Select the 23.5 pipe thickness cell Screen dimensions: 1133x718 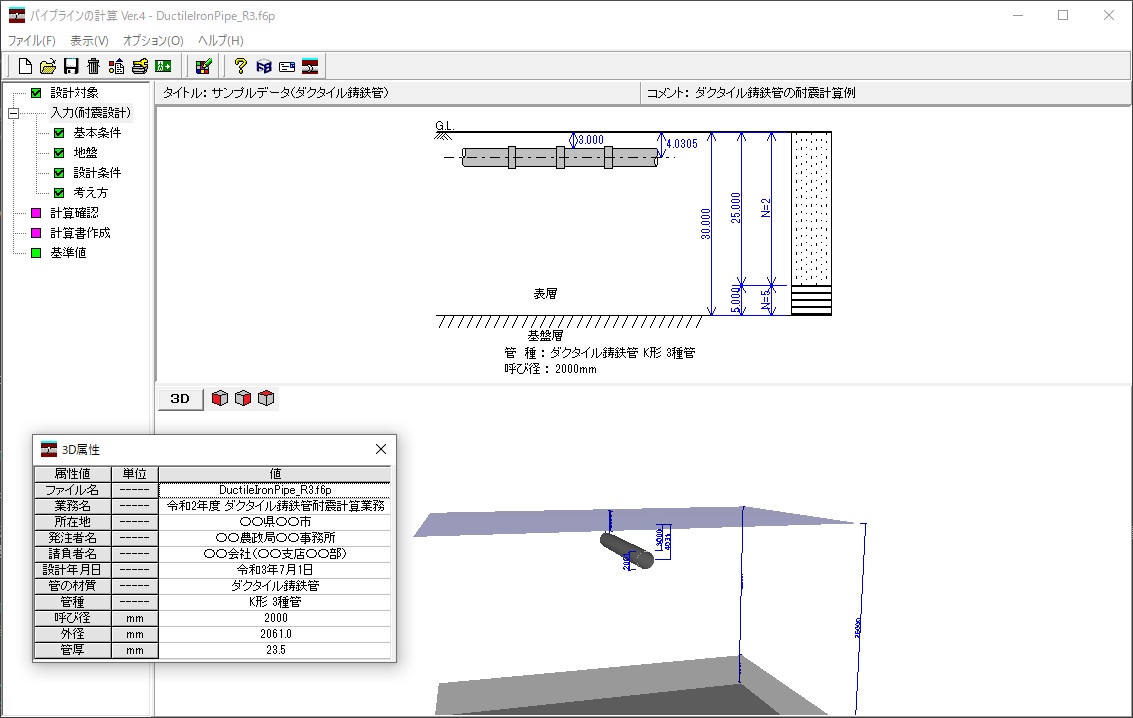[x=275, y=650]
